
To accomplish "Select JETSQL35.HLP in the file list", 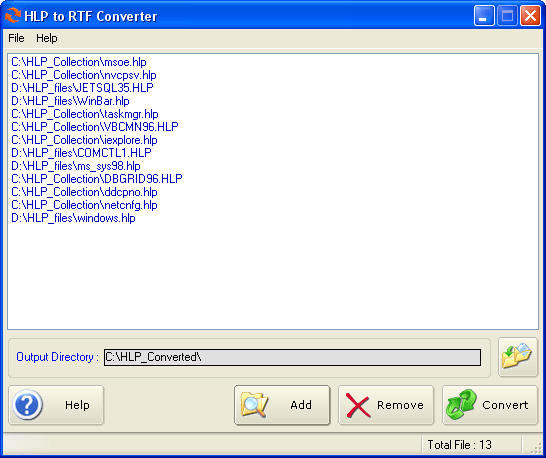I will 82,88.
